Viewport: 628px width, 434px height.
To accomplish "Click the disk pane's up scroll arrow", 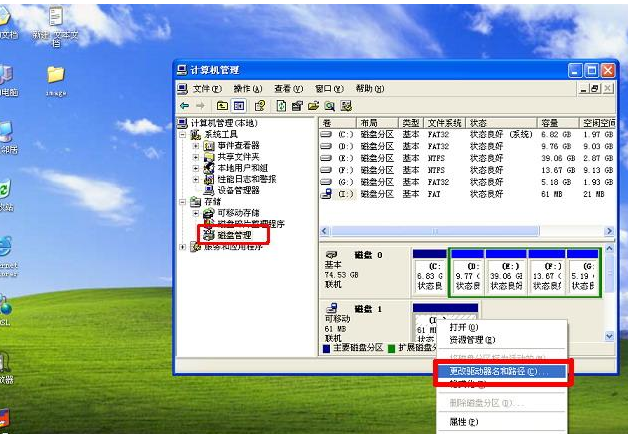I will 610,249.
